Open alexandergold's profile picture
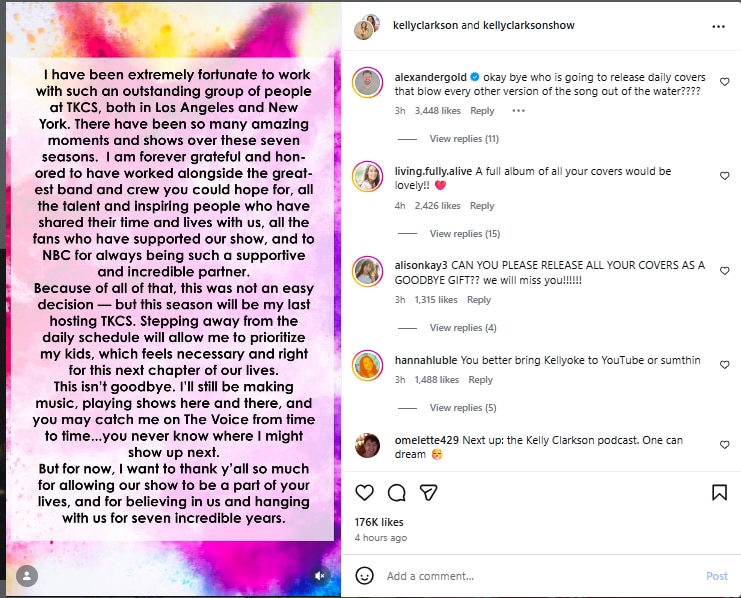Viewport: 741px width, 598px height. point(366,82)
